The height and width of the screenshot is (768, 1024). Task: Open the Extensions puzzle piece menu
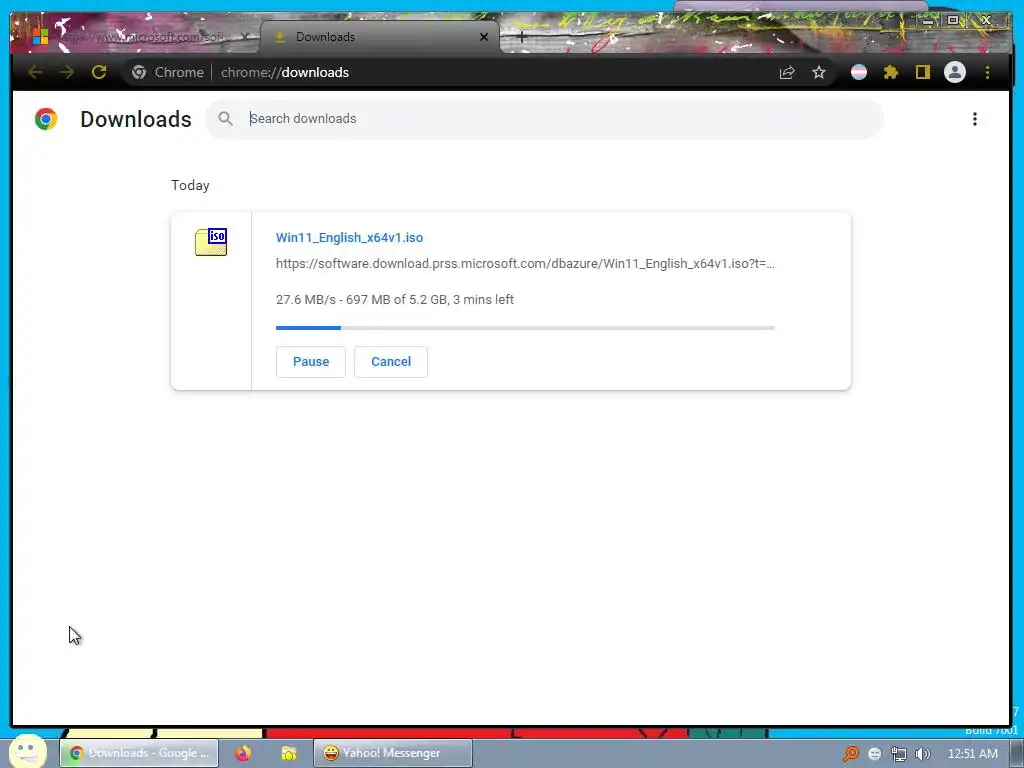pyautogui.click(x=891, y=72)
